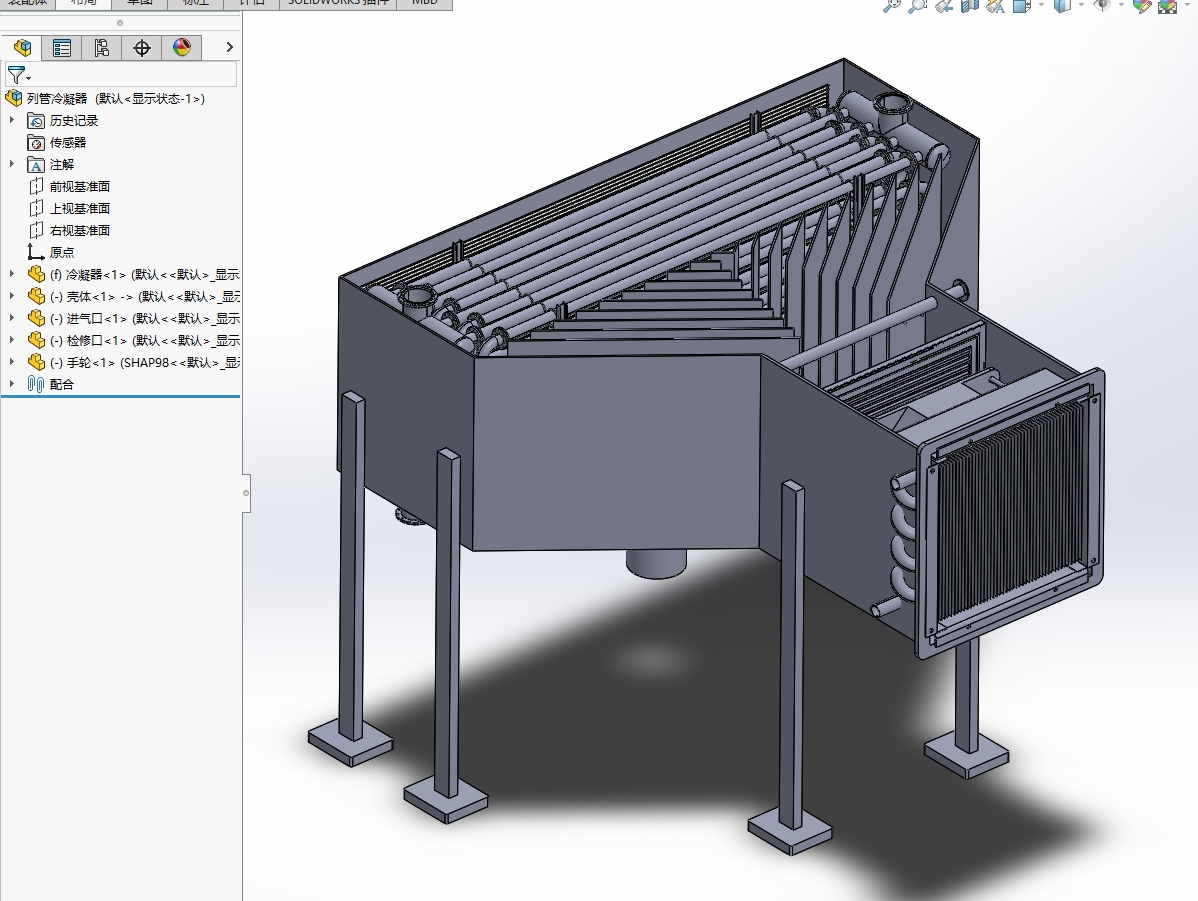Open the FeatureManager design tree tab
This screenshot has width=1198, height=901.
click(22, 48)
